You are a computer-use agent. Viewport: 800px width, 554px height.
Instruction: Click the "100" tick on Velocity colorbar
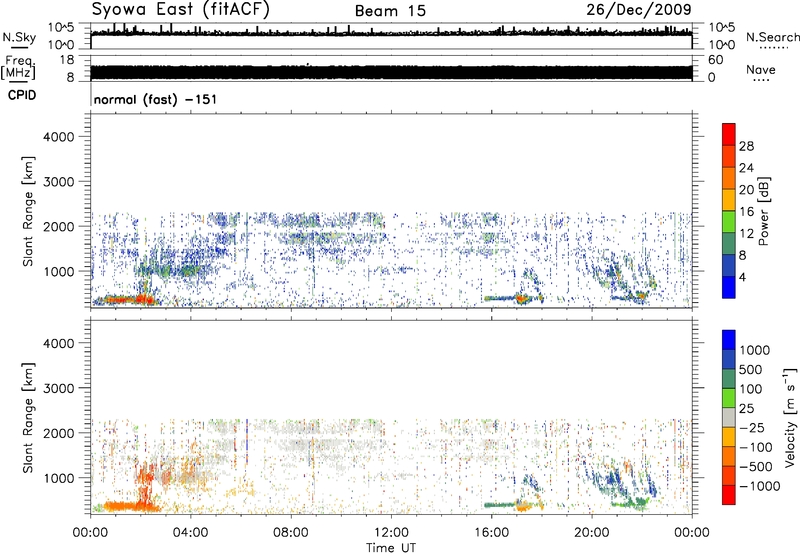tap(751, 389)
